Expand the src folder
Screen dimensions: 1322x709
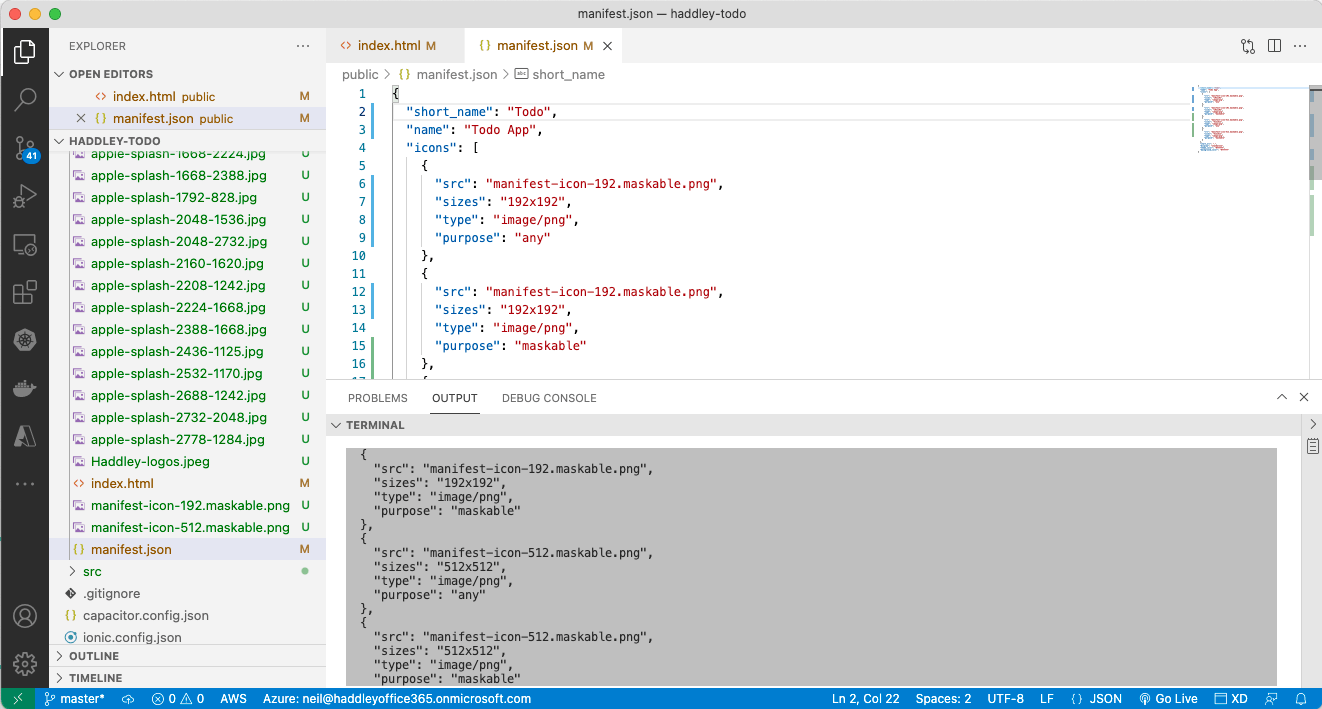(x=91, y=572)
